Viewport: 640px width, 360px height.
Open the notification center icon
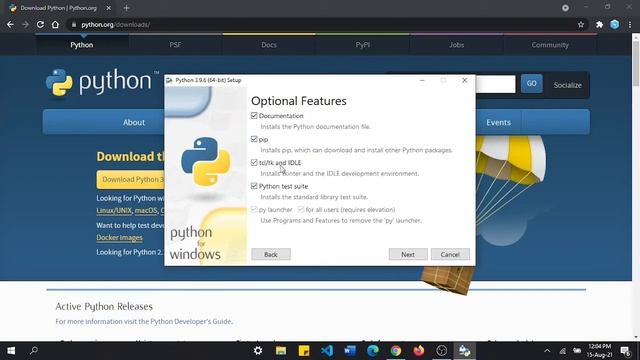click(625, 351)
